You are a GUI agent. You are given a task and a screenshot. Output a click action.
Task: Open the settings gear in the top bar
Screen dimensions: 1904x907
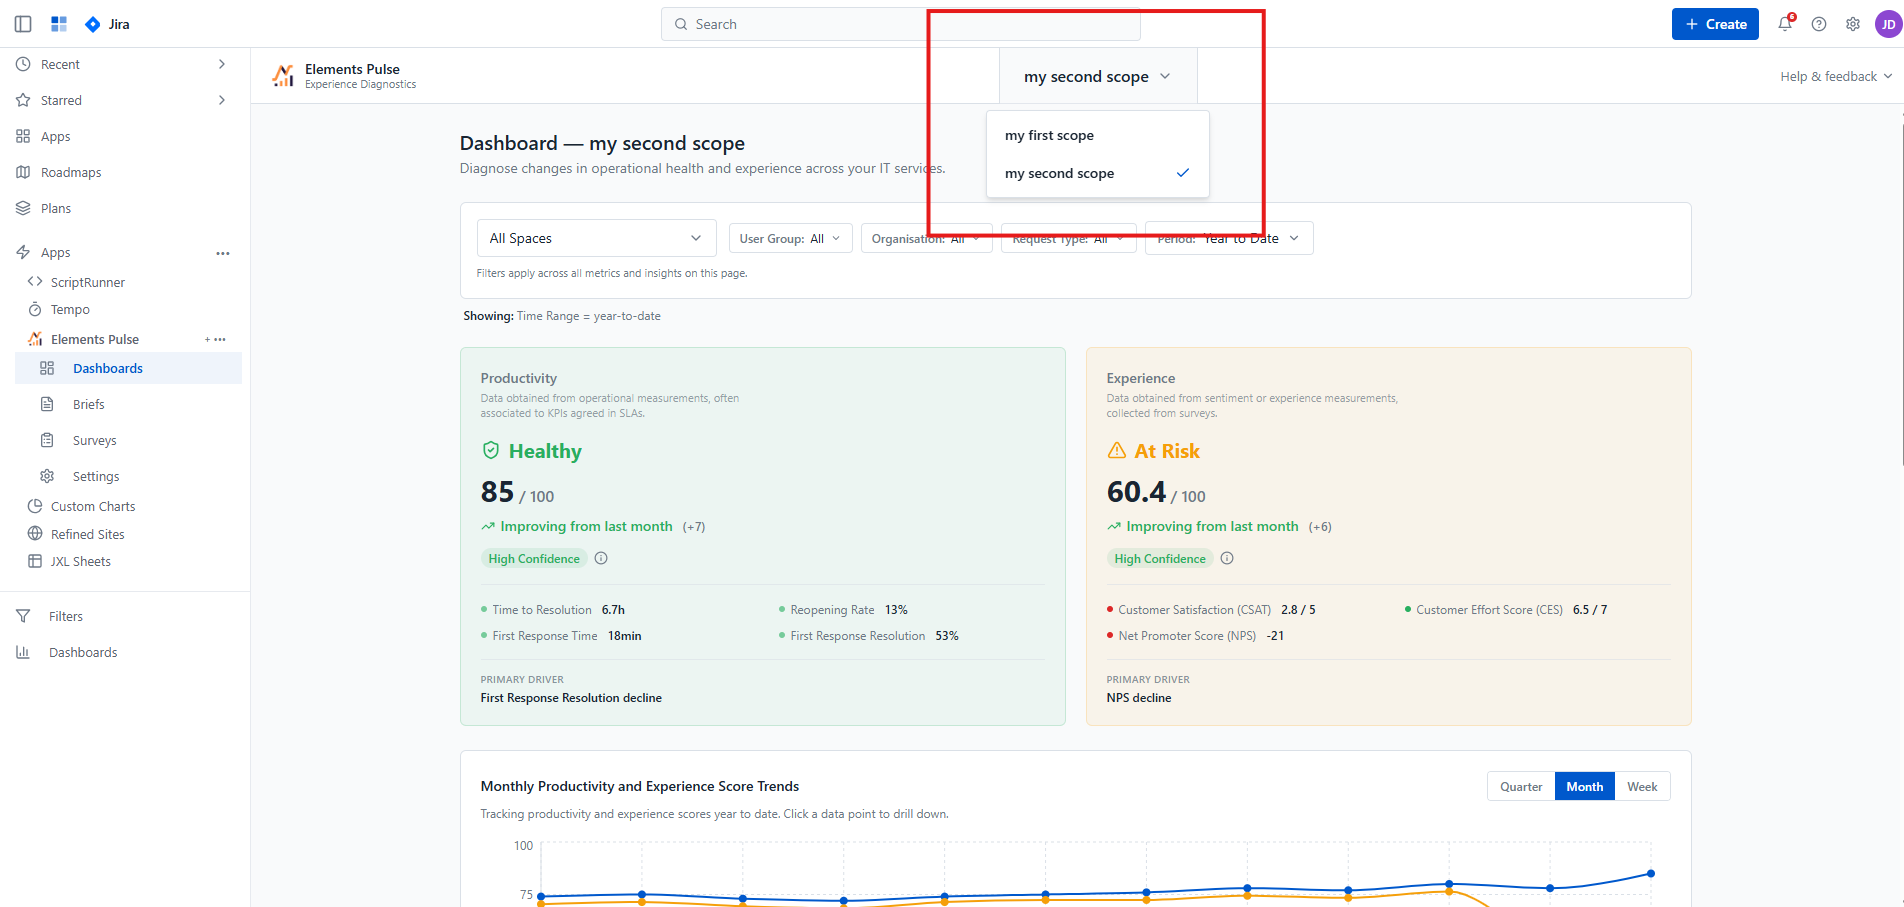[1853, 24]
